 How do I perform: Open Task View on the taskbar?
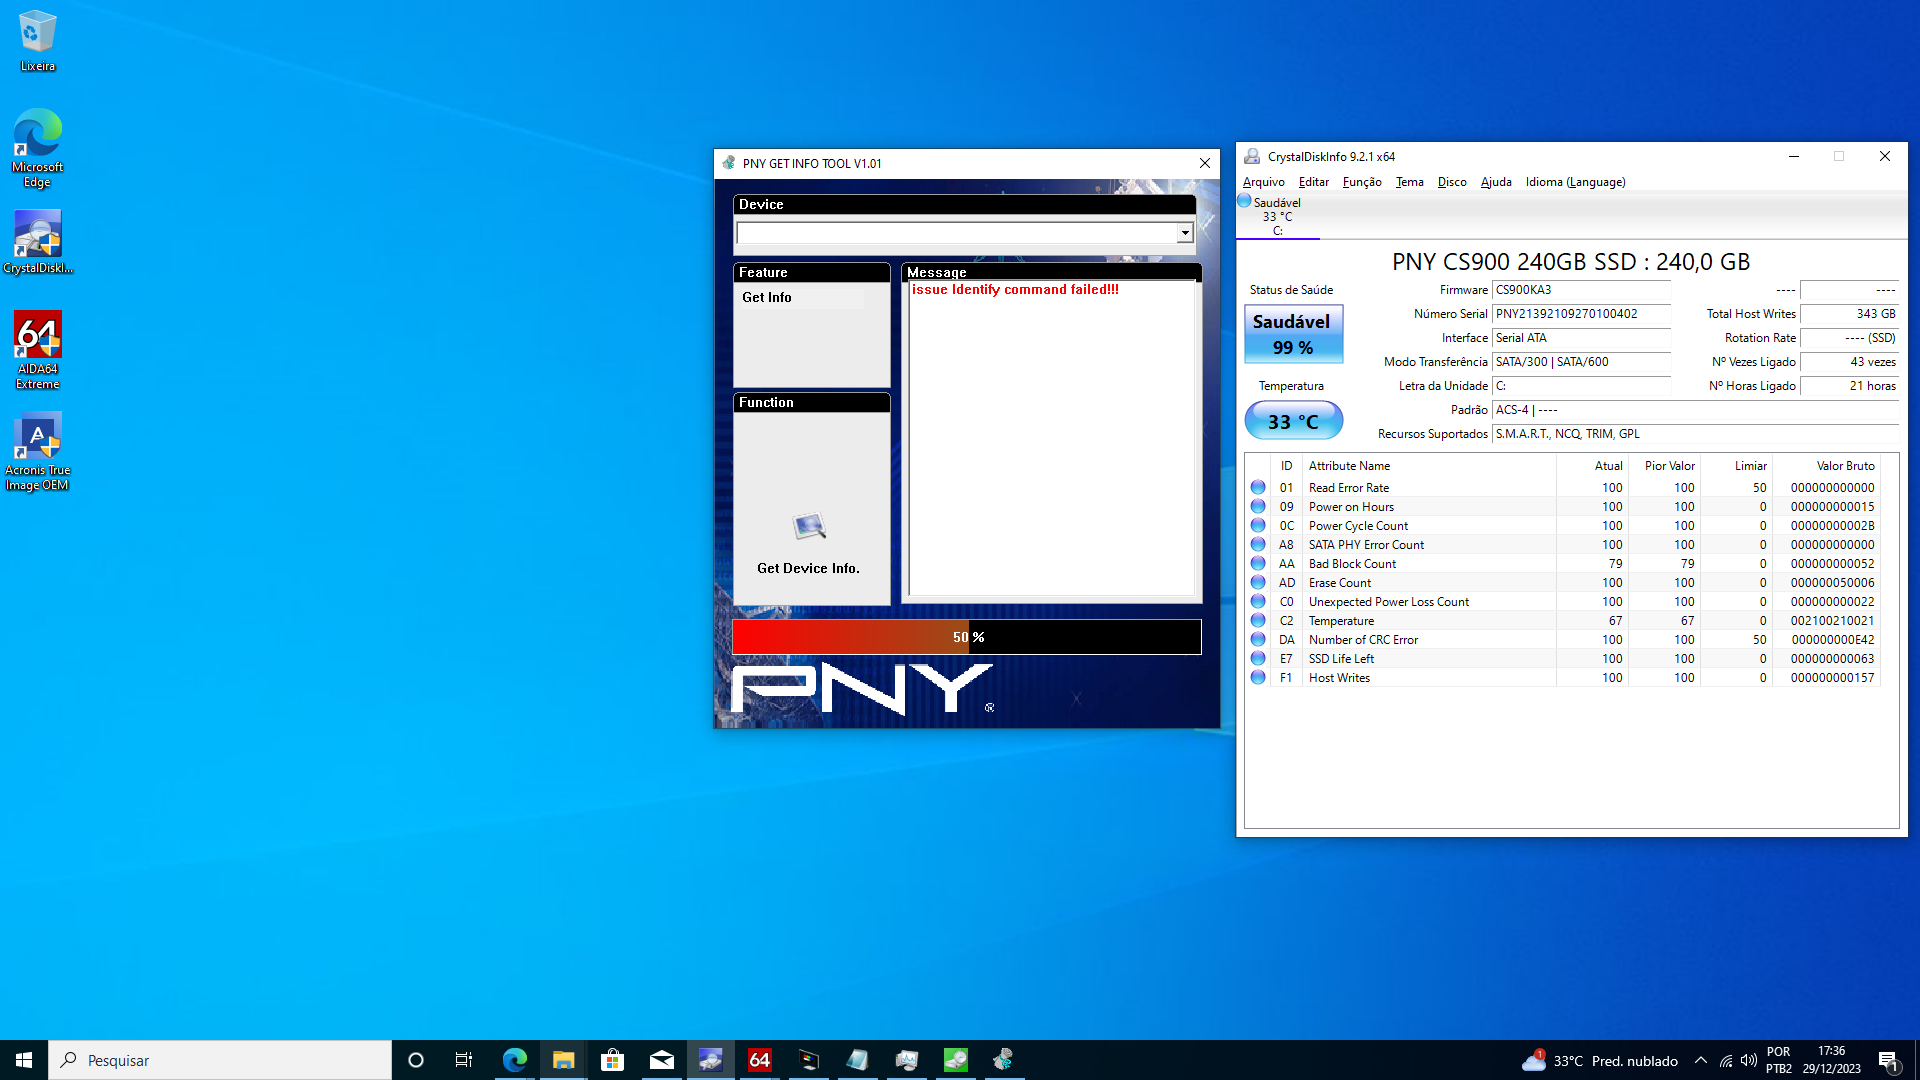(464, 1060)
